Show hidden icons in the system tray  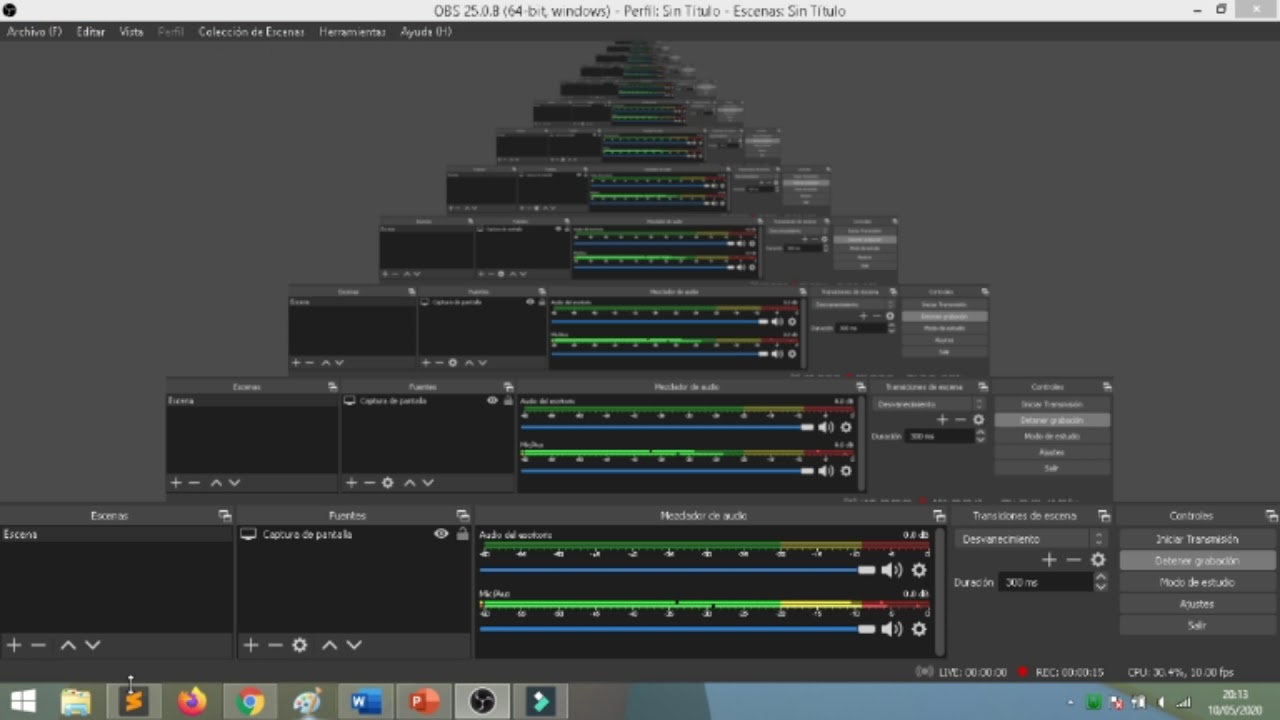point(1071,702)
